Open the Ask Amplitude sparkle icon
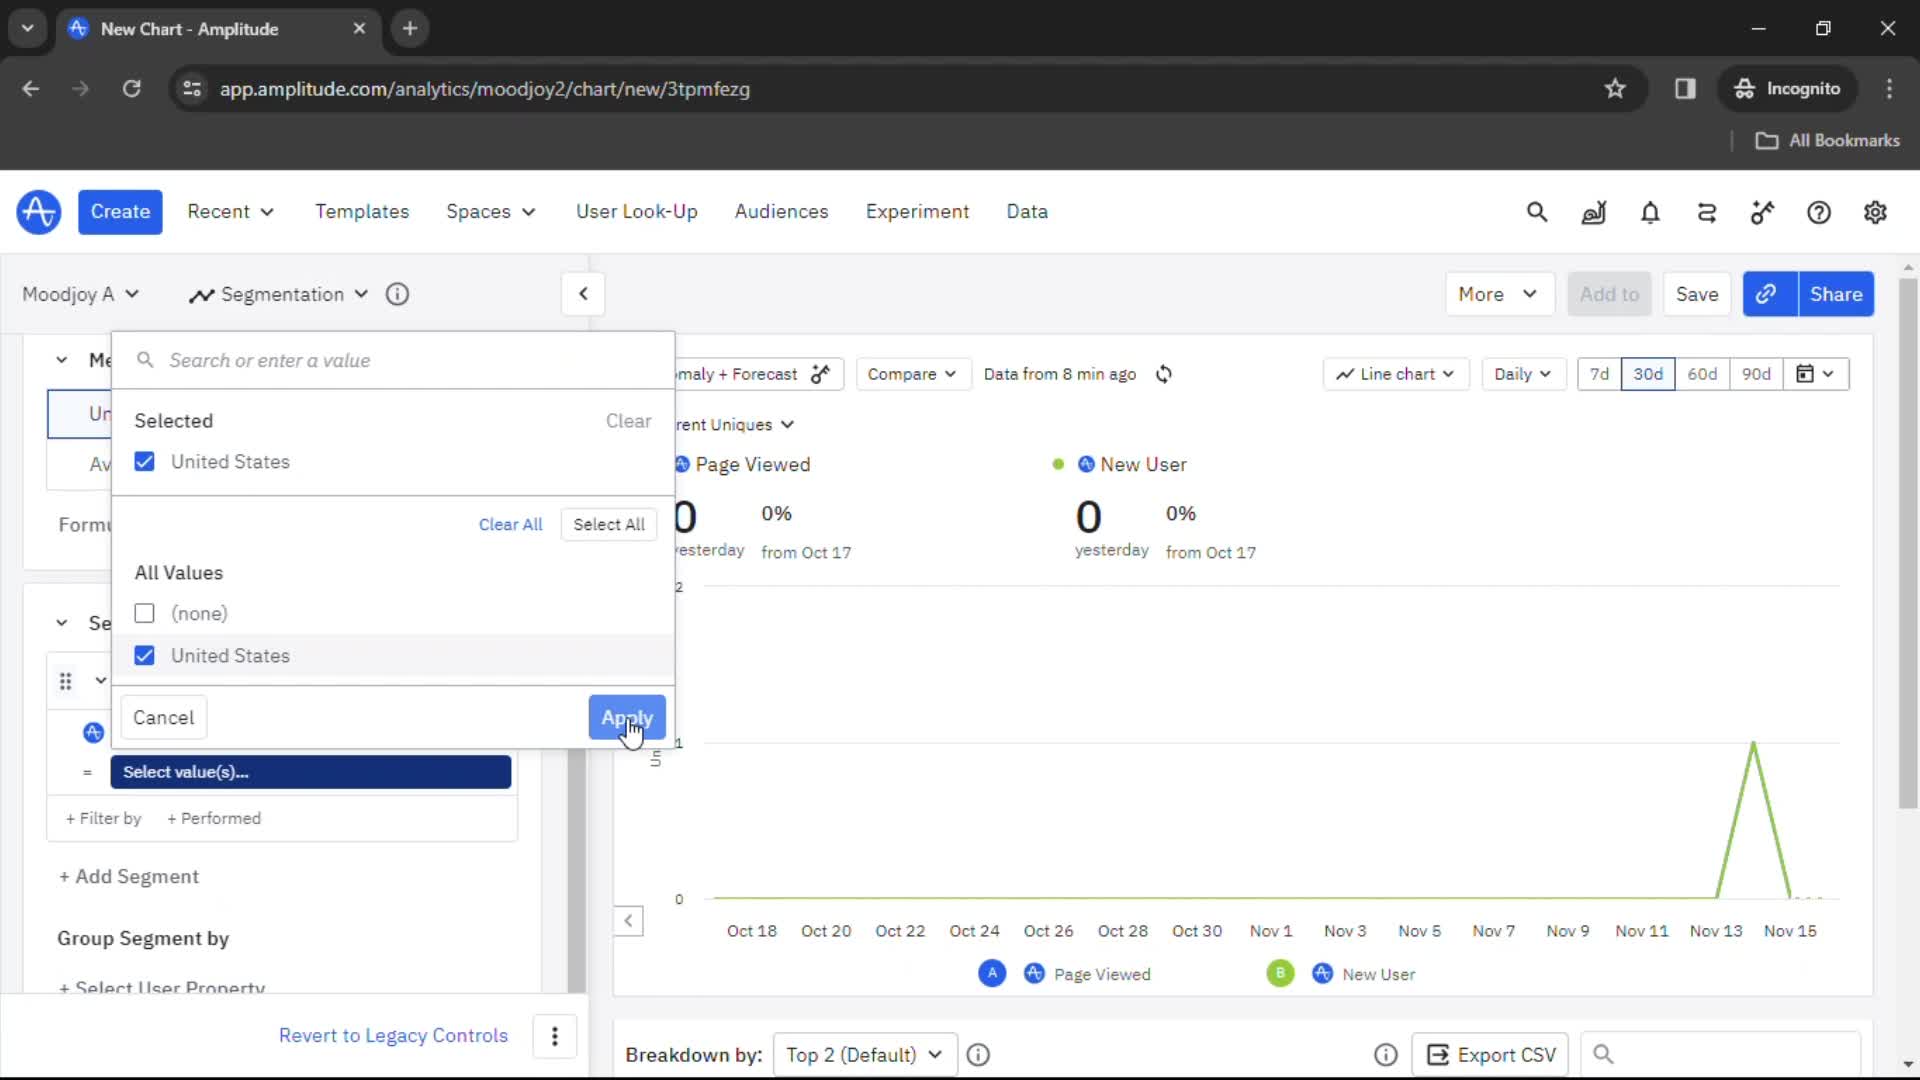This screenshot has width=1920, height=1080. point(1762,212)
